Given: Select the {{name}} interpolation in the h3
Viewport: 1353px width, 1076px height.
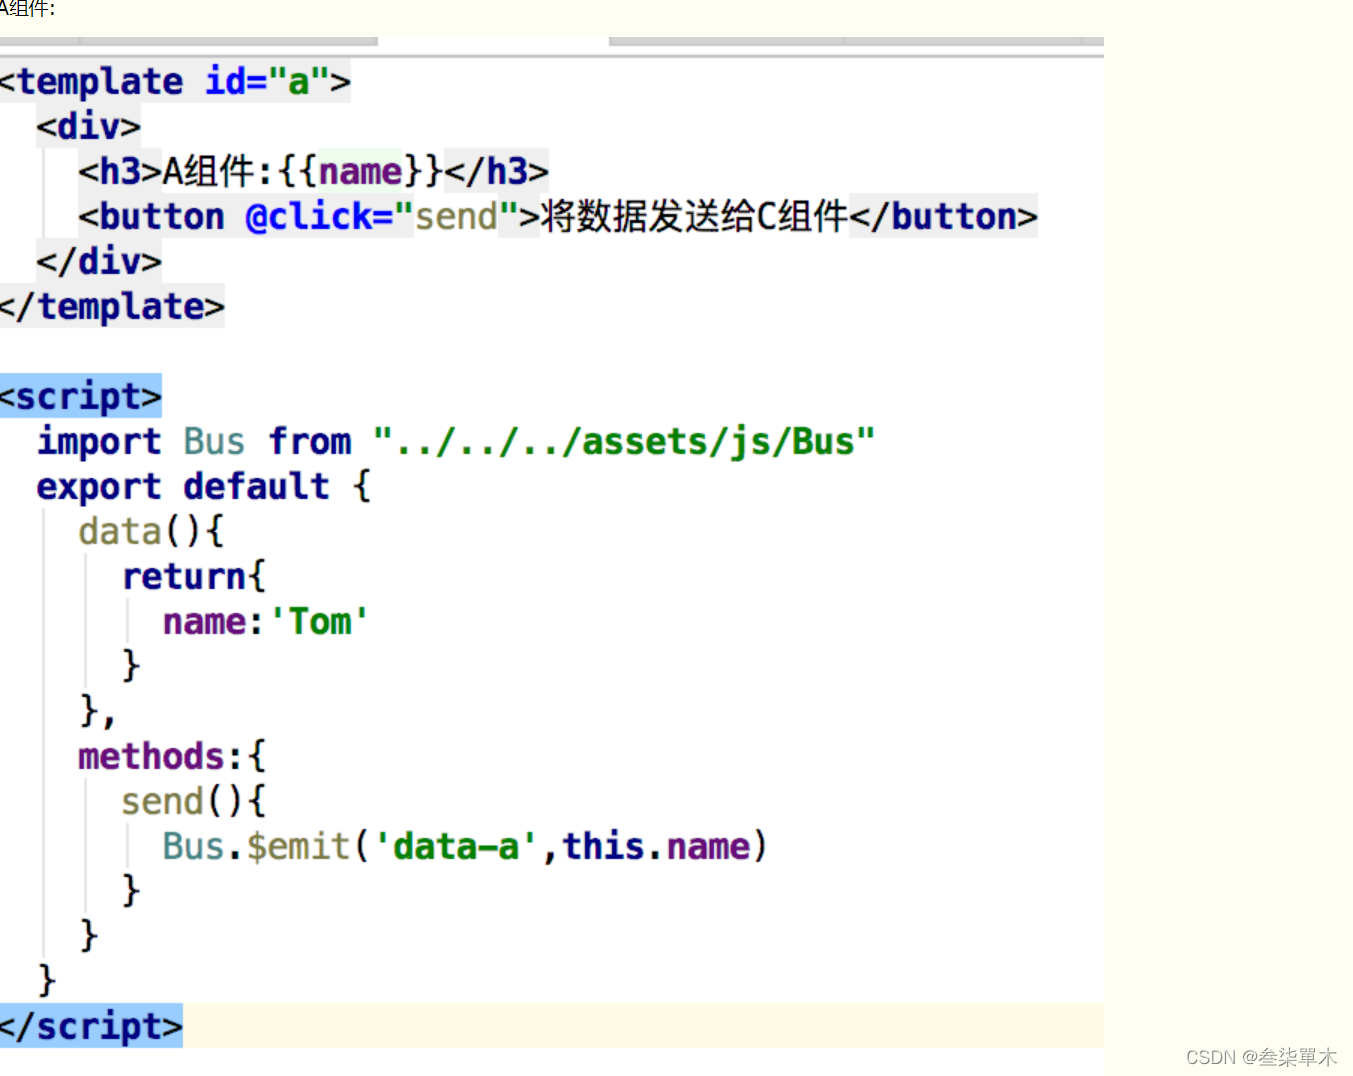Looking at the screenshot, I should click(360, 171).
